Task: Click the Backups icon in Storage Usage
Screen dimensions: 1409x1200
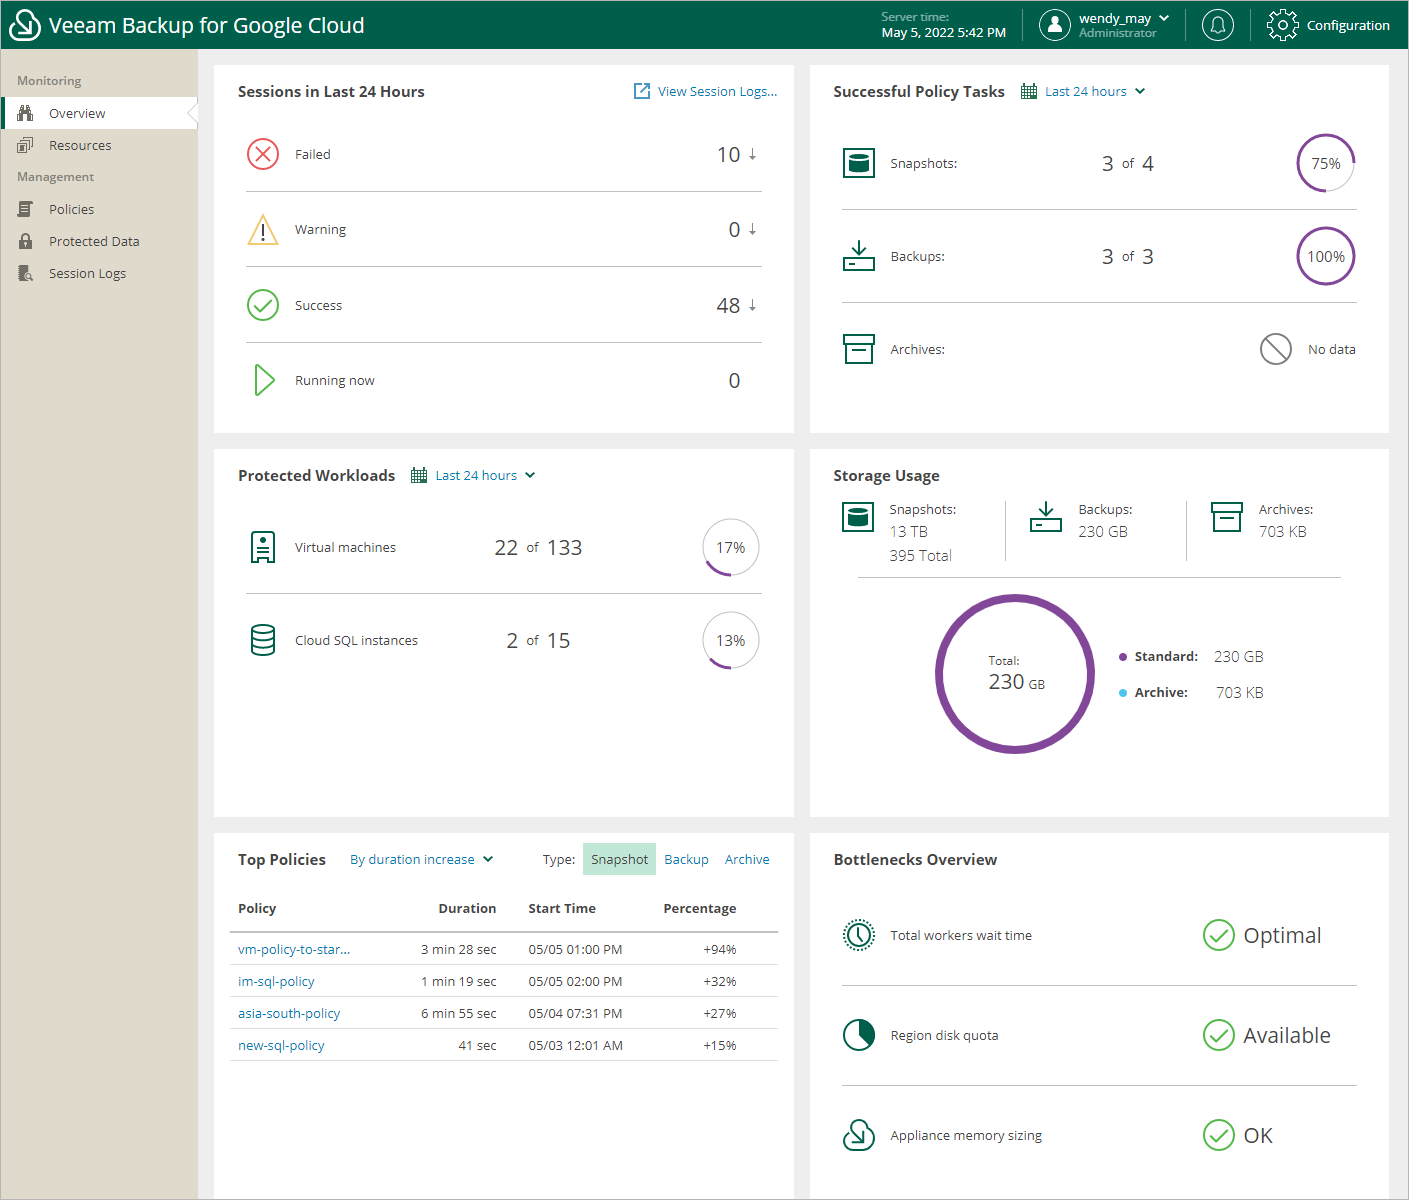Action: click(x=1046, y=517)
